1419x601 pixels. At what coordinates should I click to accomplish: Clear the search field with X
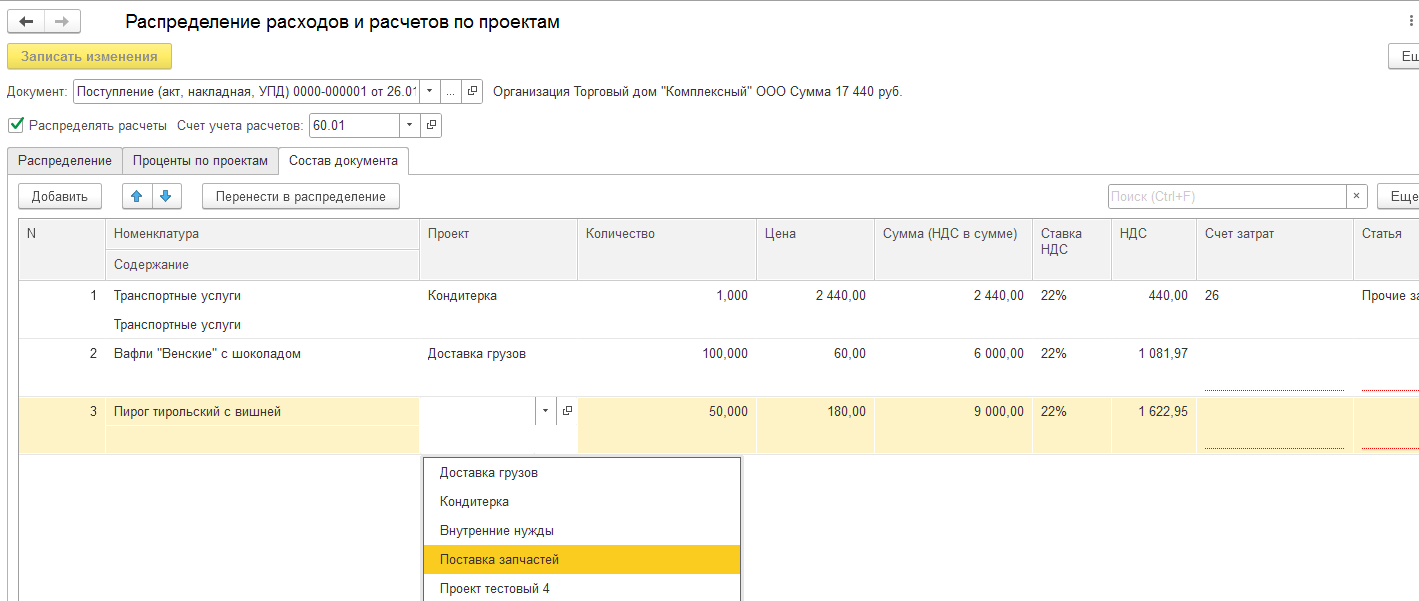(x=1356, y=197)
